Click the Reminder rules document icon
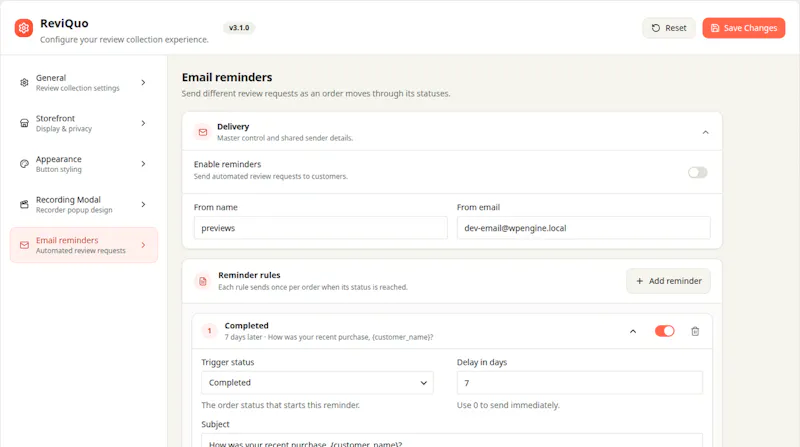 pos(203,281)
